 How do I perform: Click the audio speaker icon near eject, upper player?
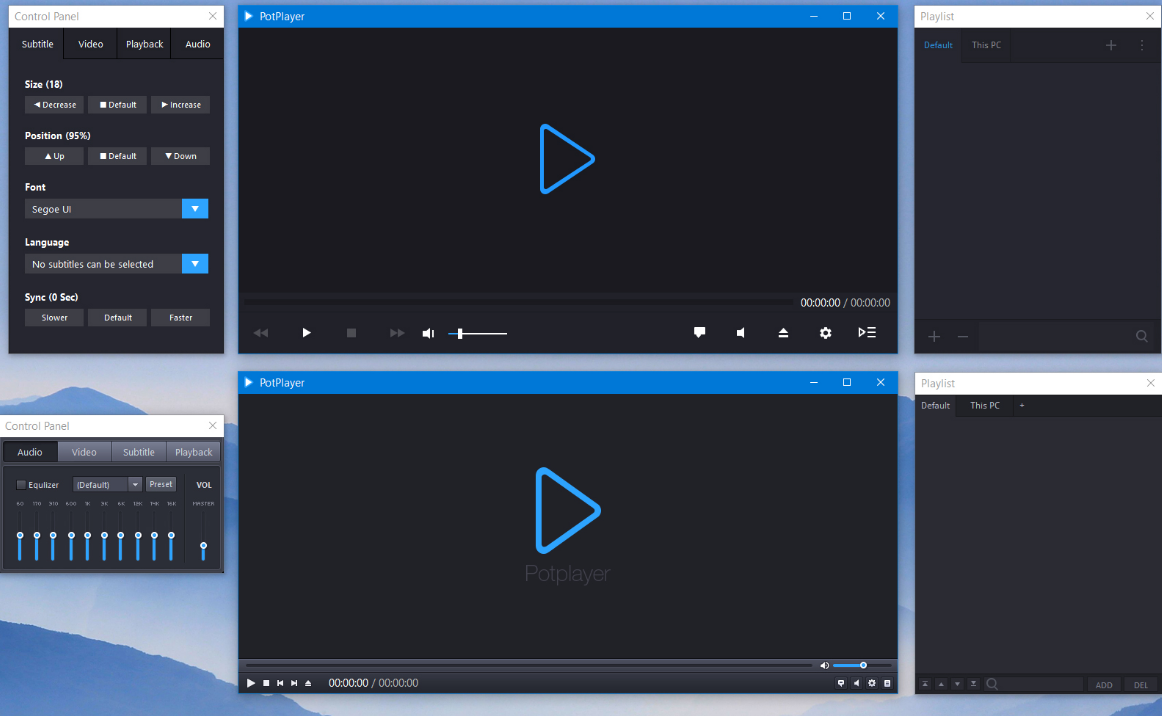coord(740,333)
